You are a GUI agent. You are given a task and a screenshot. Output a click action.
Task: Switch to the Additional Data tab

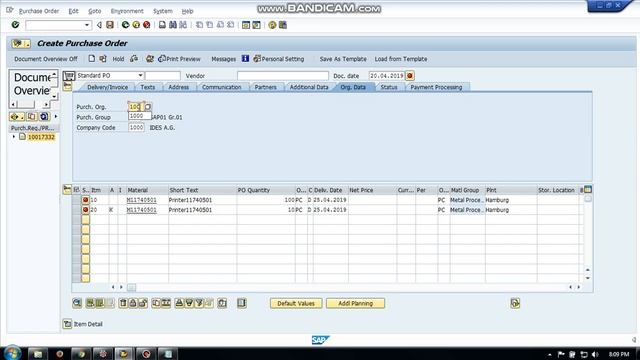(309, 87)
